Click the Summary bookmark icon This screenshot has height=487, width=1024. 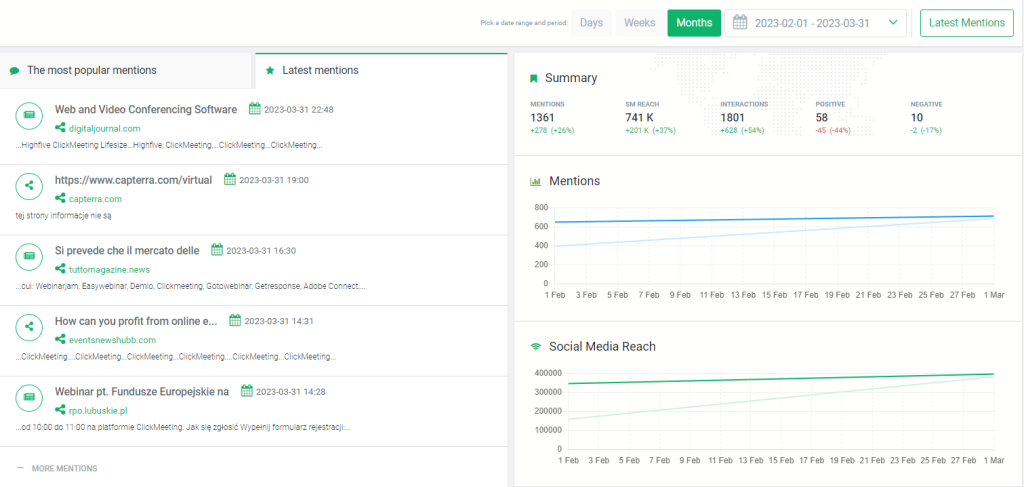[534, 78]
